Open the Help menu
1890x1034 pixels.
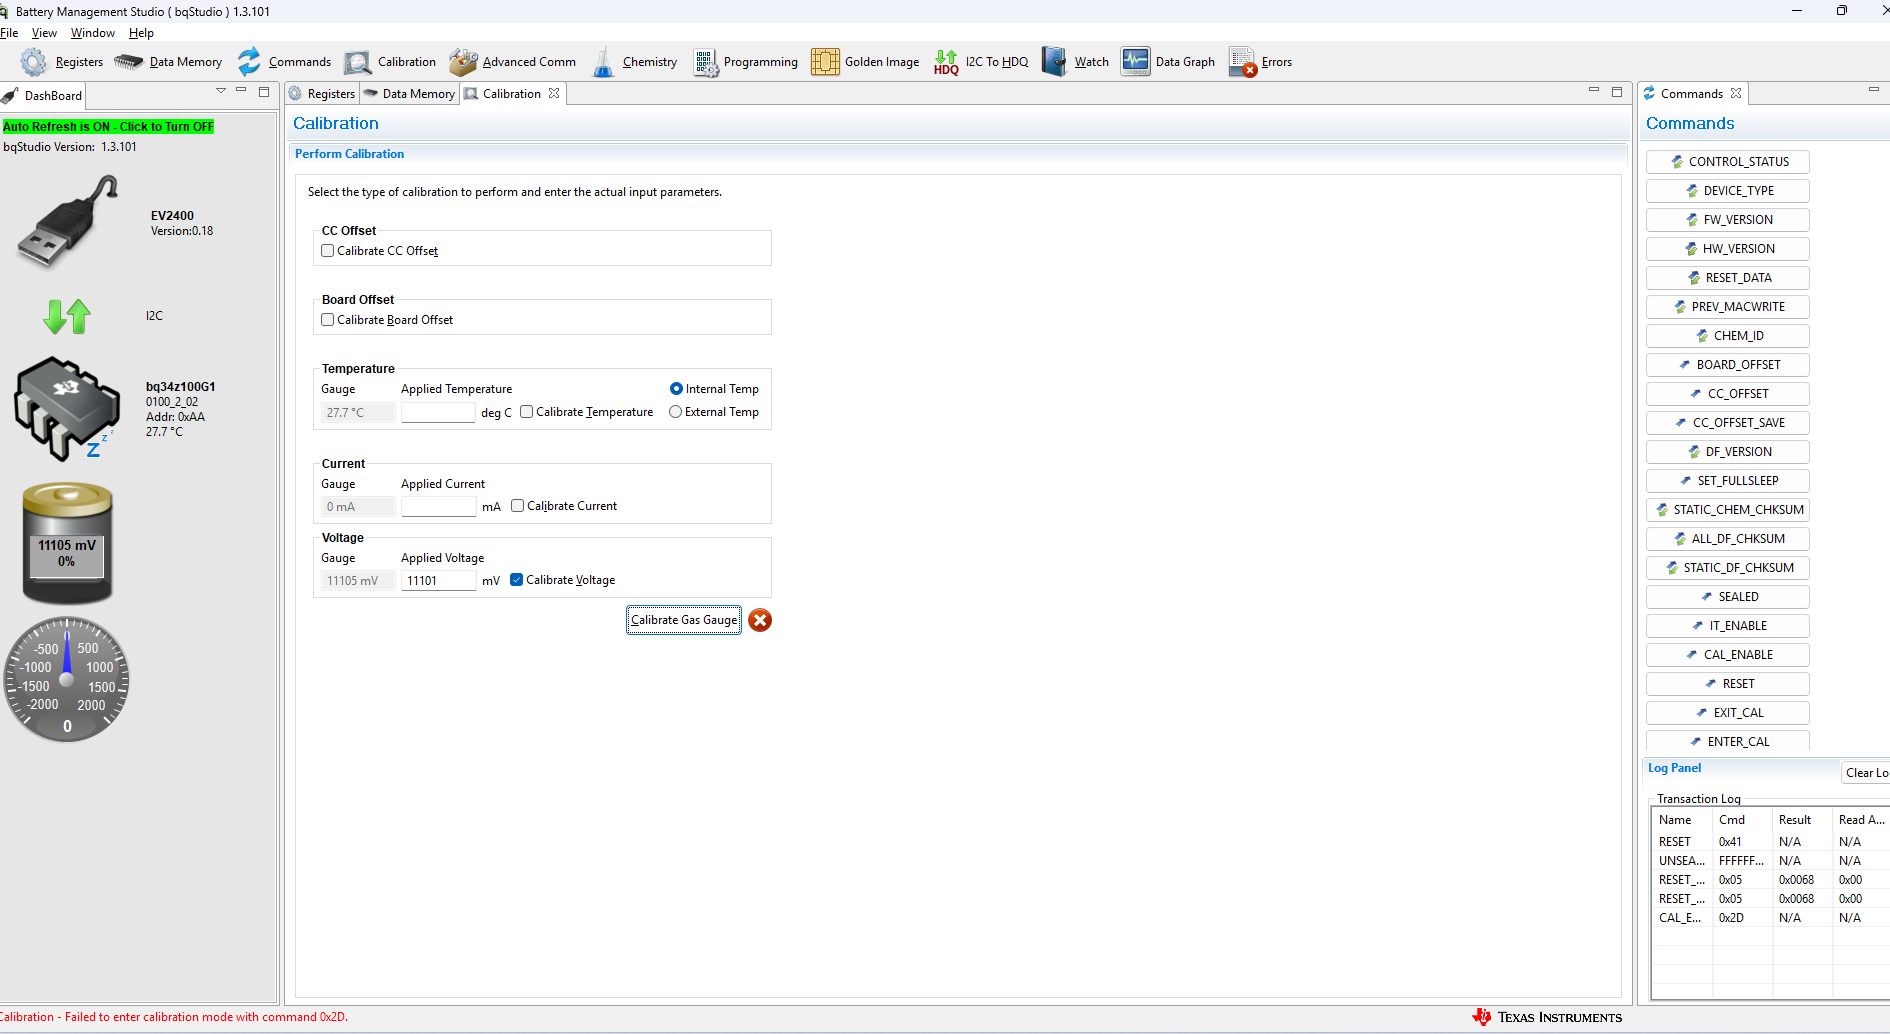click(x=141, y=33)
